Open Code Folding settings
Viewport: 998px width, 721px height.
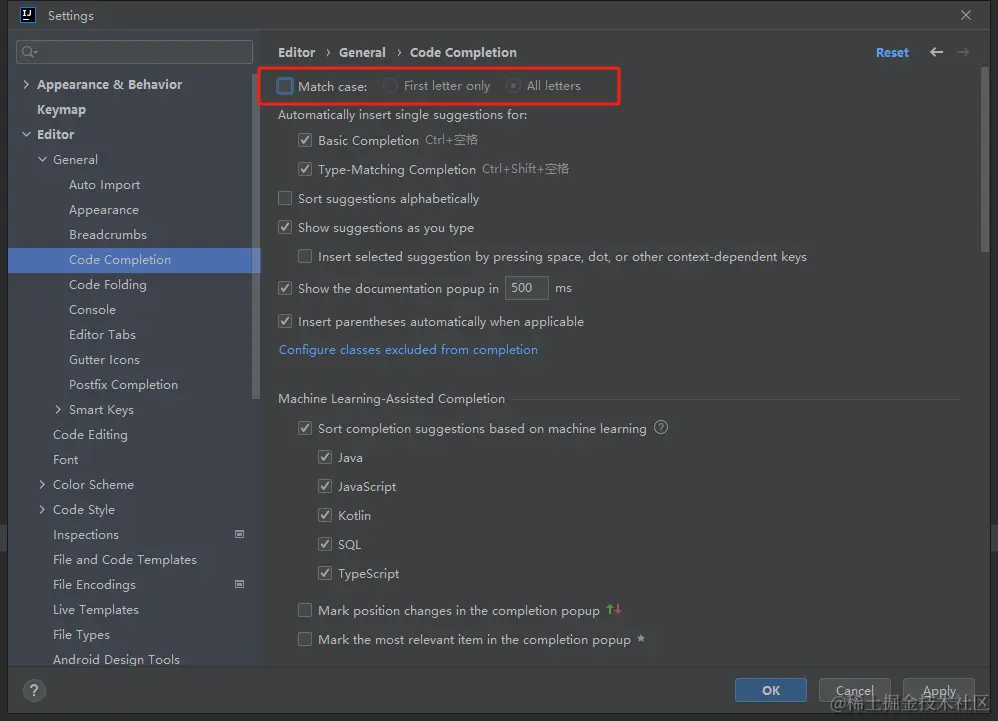[108, 284]
